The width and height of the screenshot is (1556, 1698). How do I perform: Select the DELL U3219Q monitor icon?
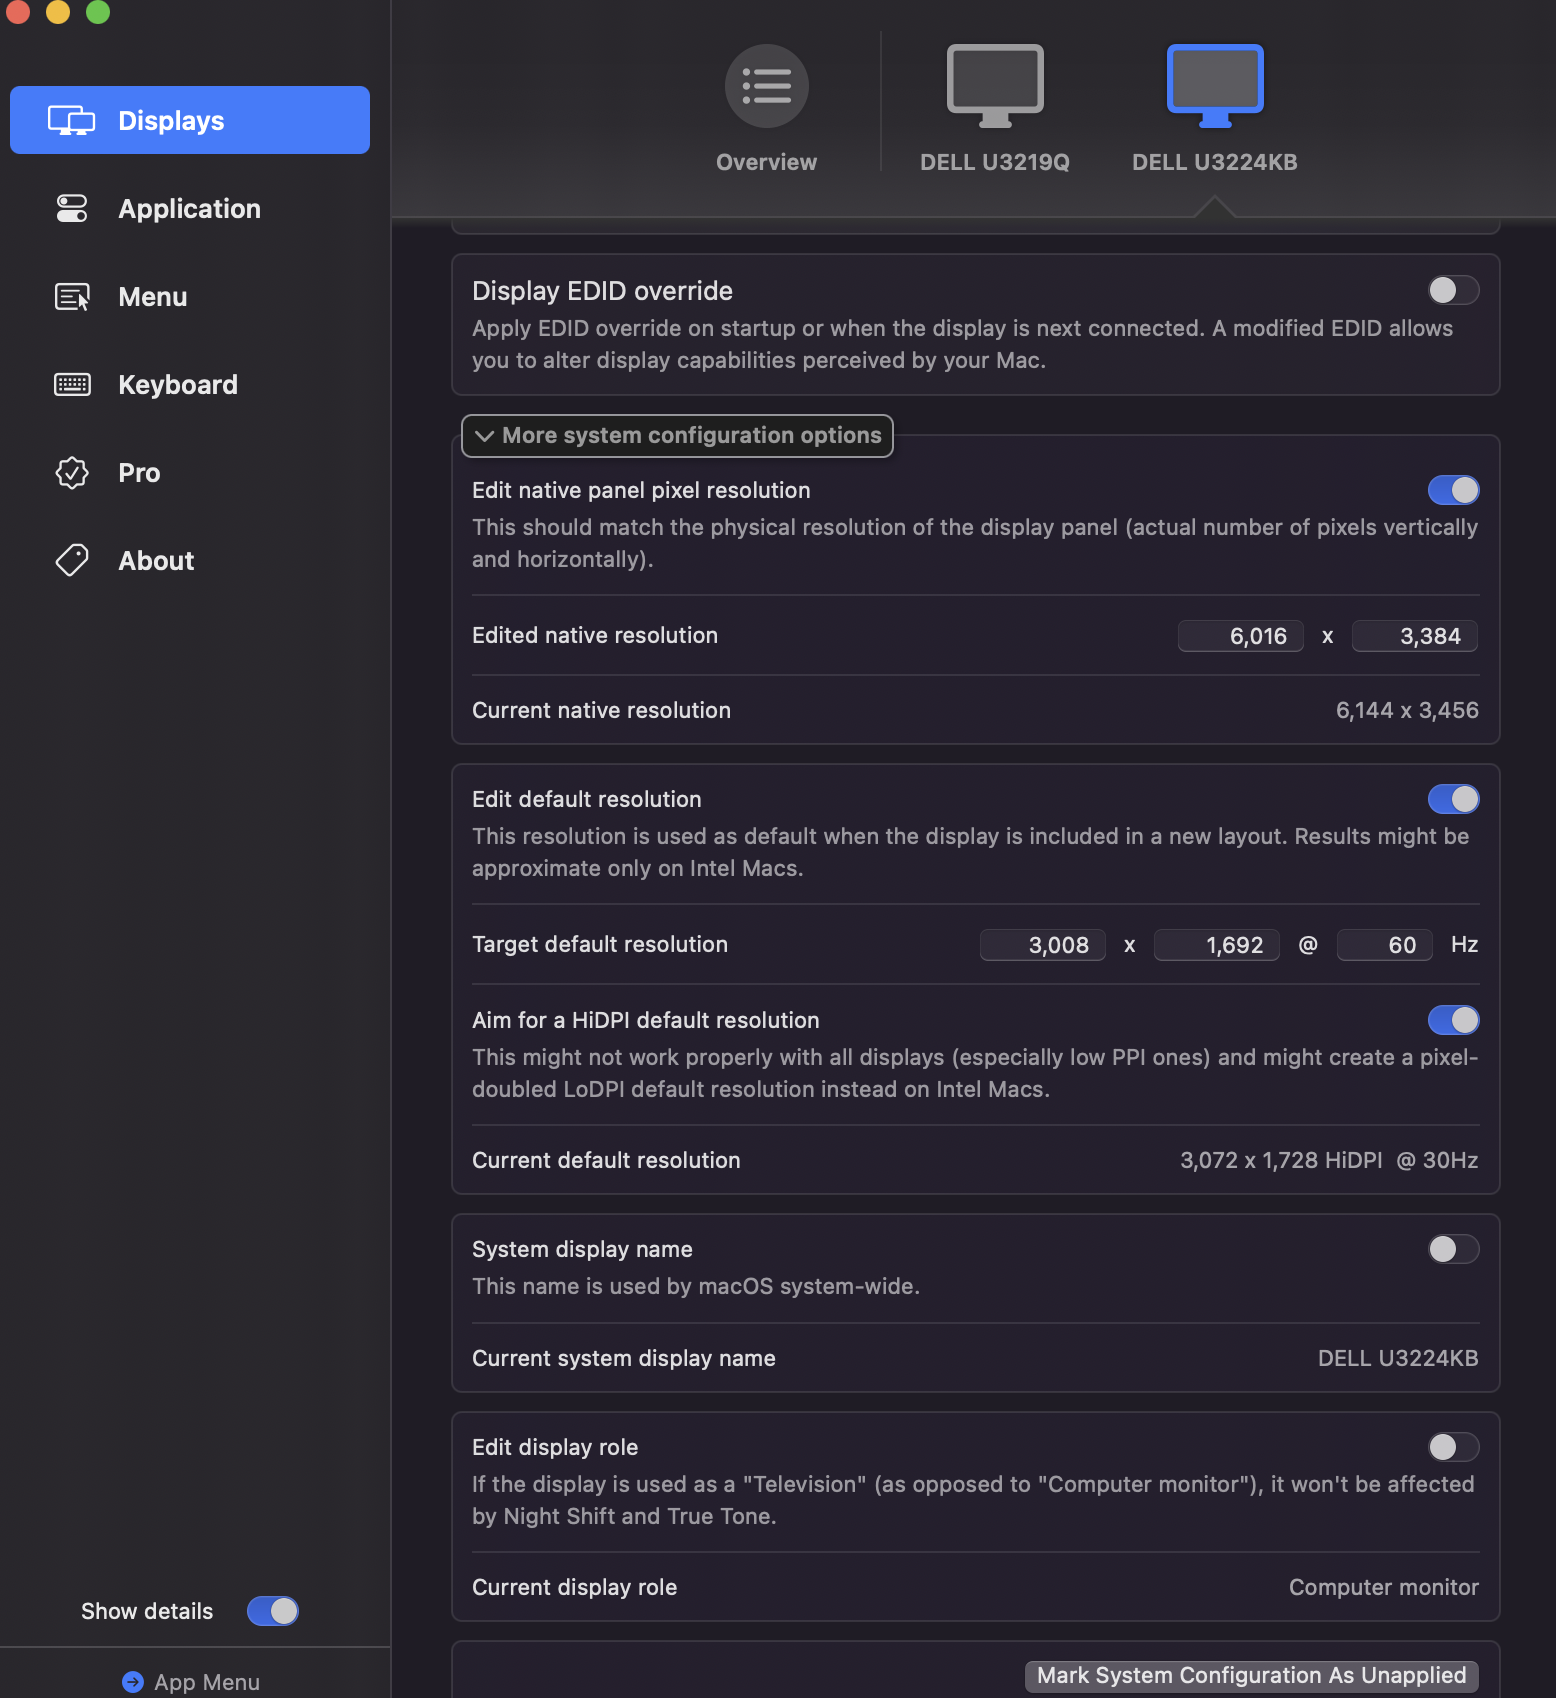994,86
